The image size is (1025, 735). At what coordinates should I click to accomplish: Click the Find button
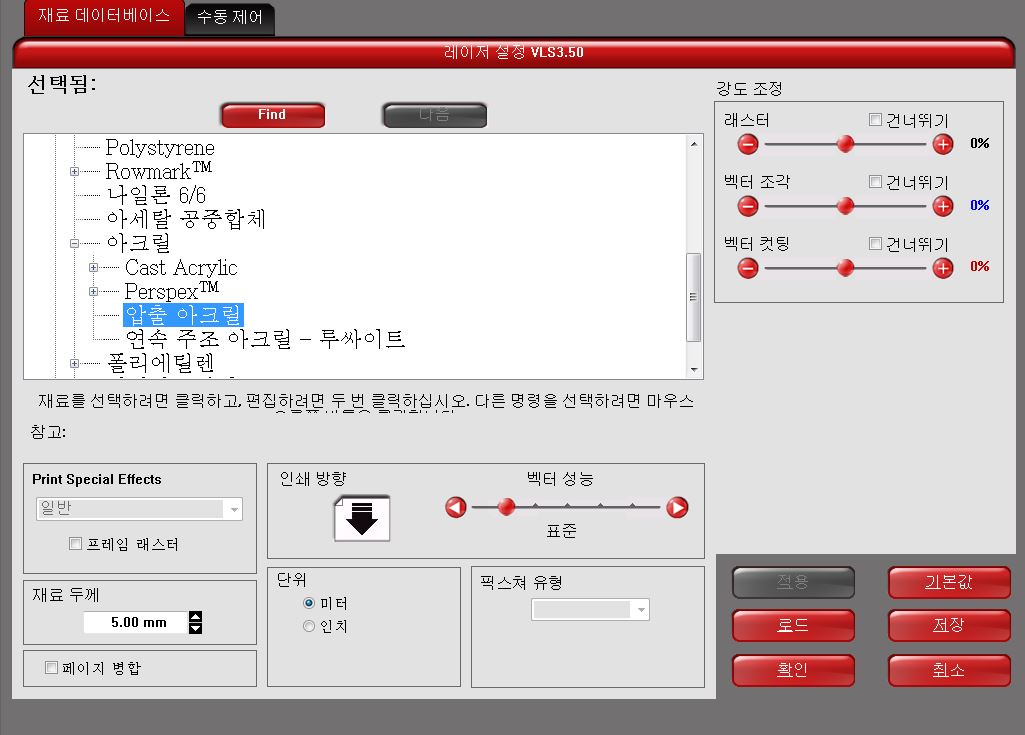click(x=273, y=115)
